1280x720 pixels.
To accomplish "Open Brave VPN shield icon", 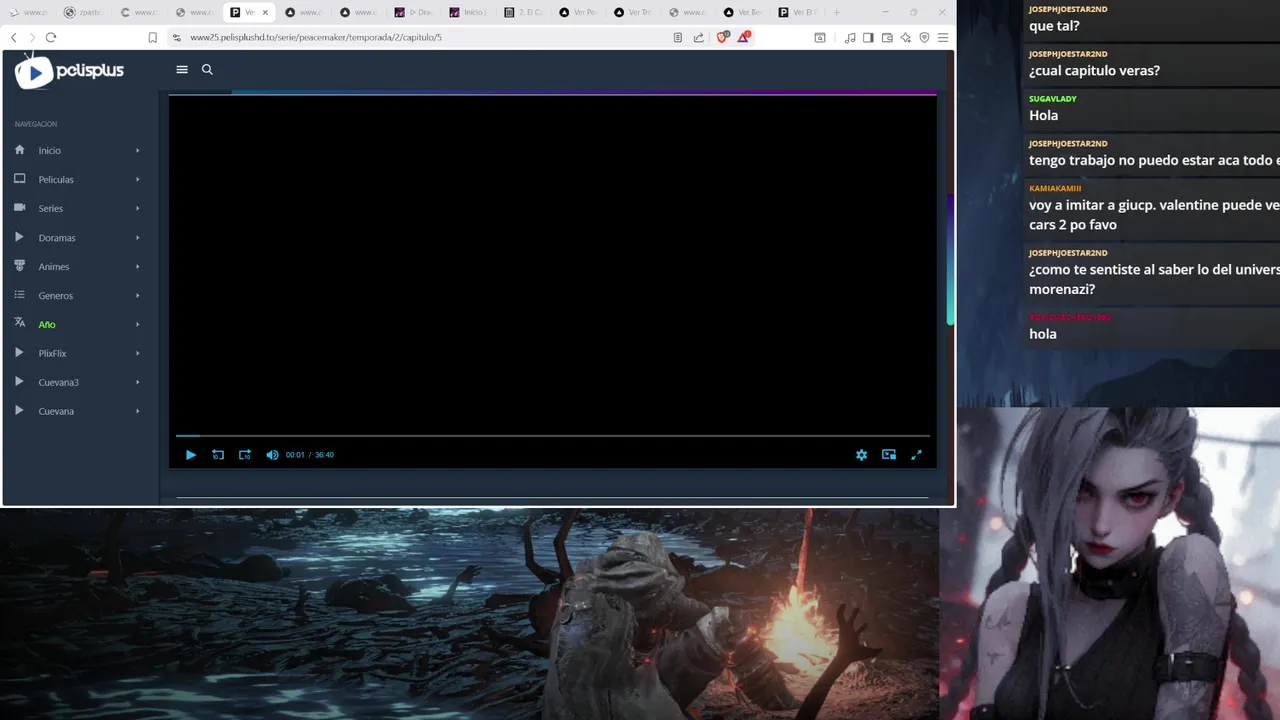I will [924, 37].
